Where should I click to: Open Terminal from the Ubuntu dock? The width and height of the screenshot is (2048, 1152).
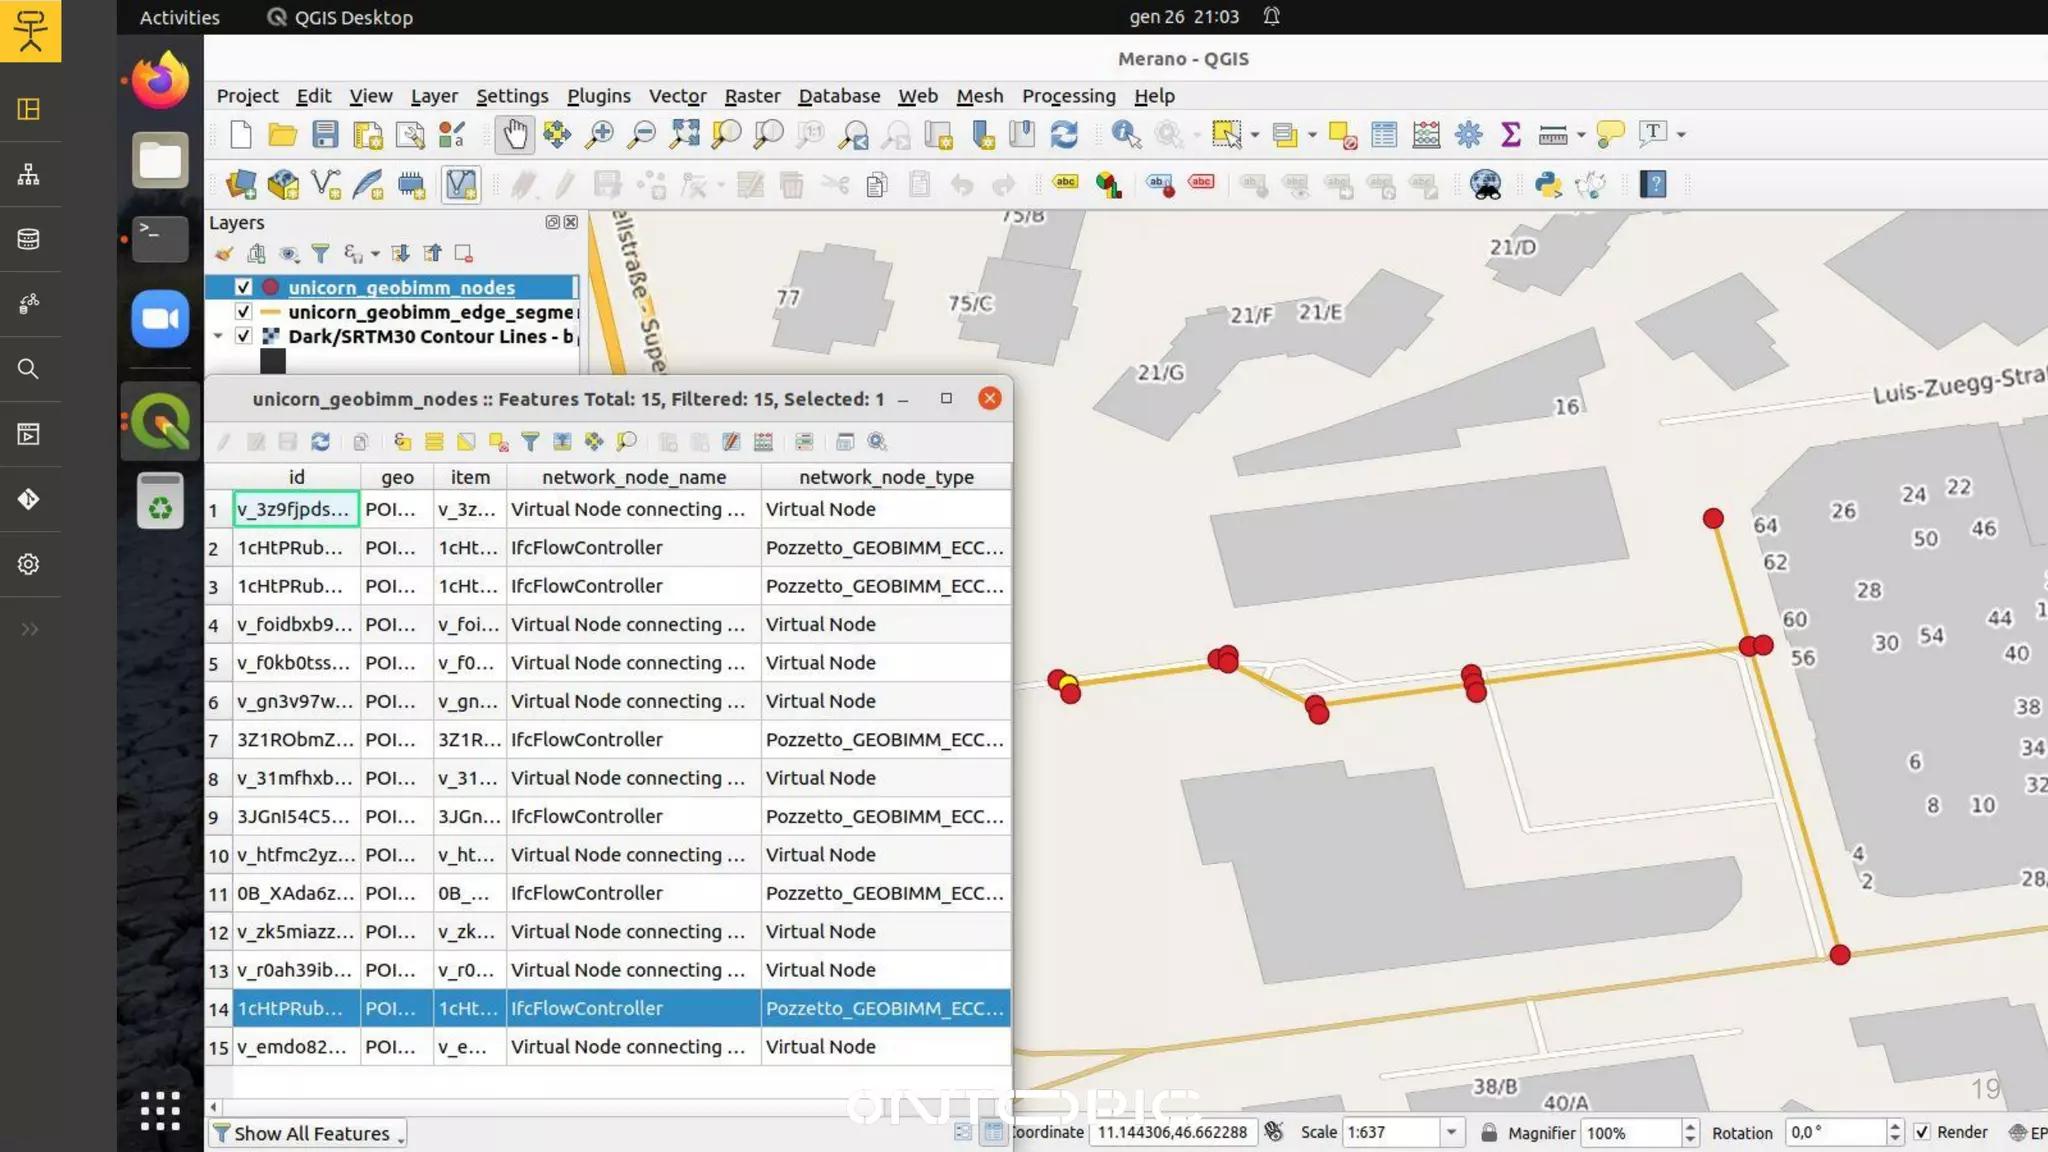point(160,239)
